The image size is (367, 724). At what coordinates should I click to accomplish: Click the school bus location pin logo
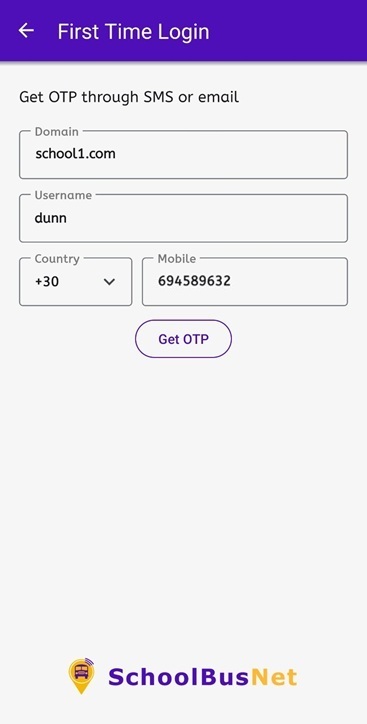coord(81,676)
